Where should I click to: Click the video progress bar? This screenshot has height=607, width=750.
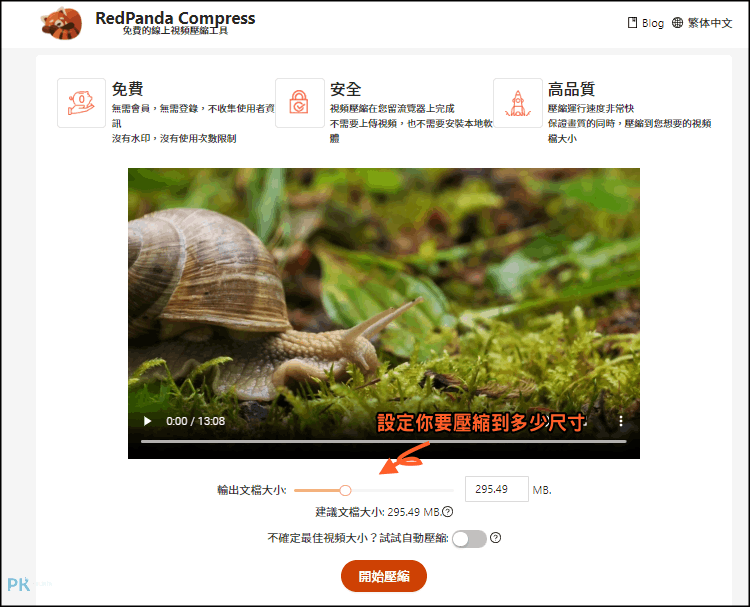tap(384, 441)
